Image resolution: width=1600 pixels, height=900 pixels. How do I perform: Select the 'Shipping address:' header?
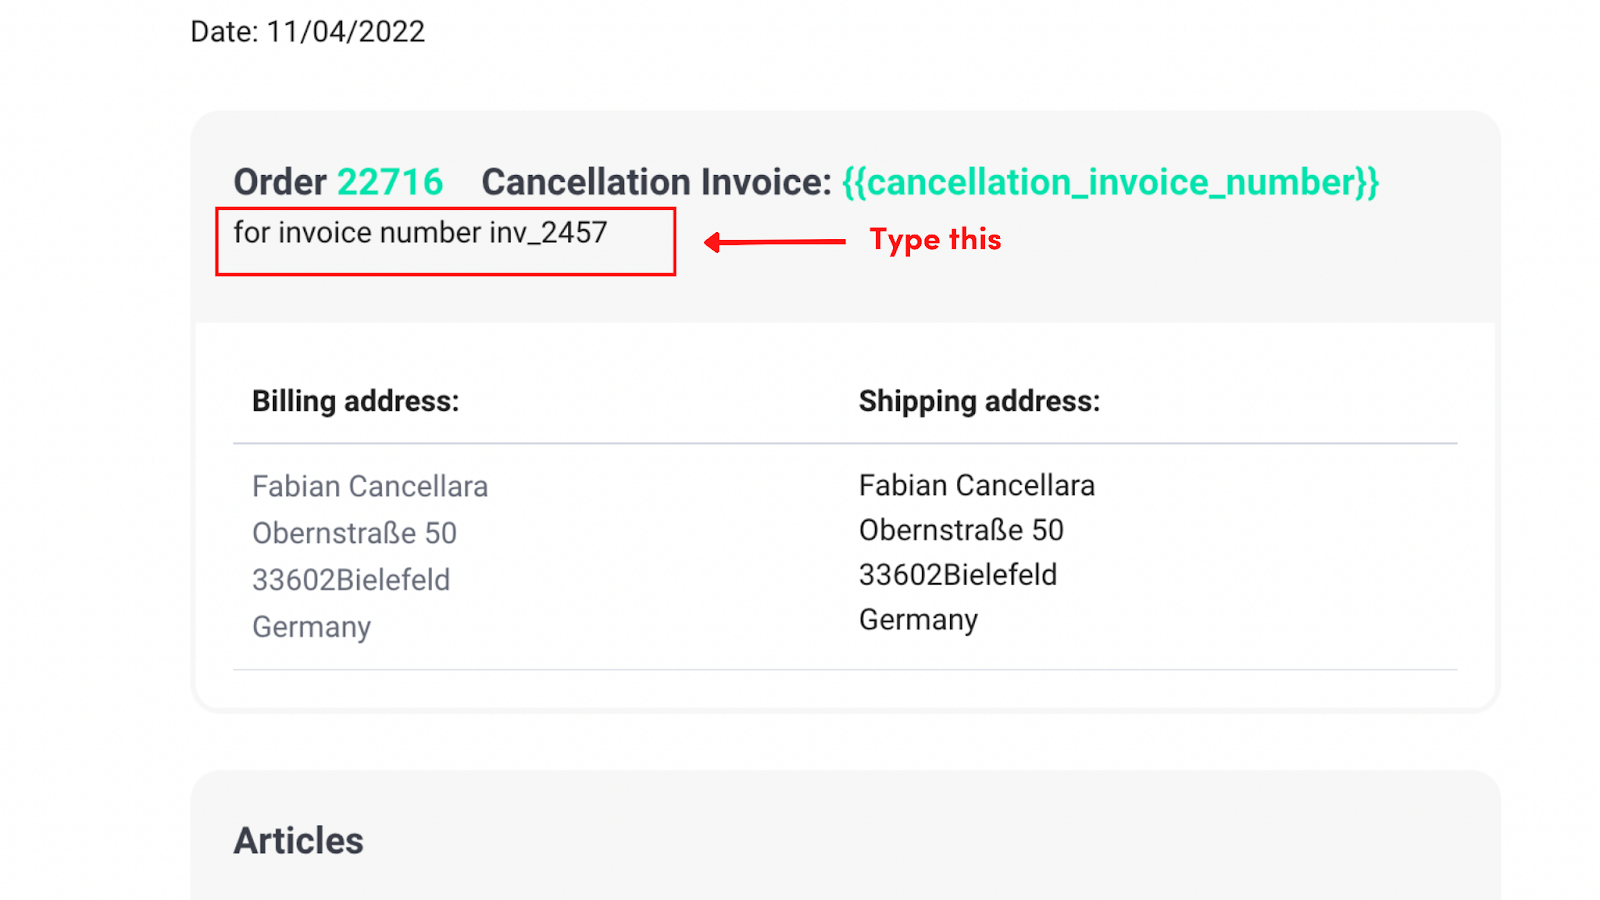[979, 401]
